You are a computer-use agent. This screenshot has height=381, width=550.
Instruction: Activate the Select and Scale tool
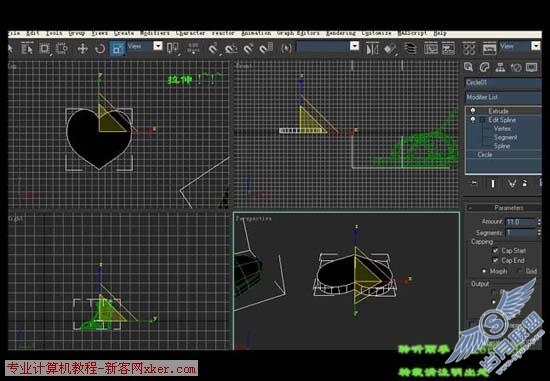point(117,48)
